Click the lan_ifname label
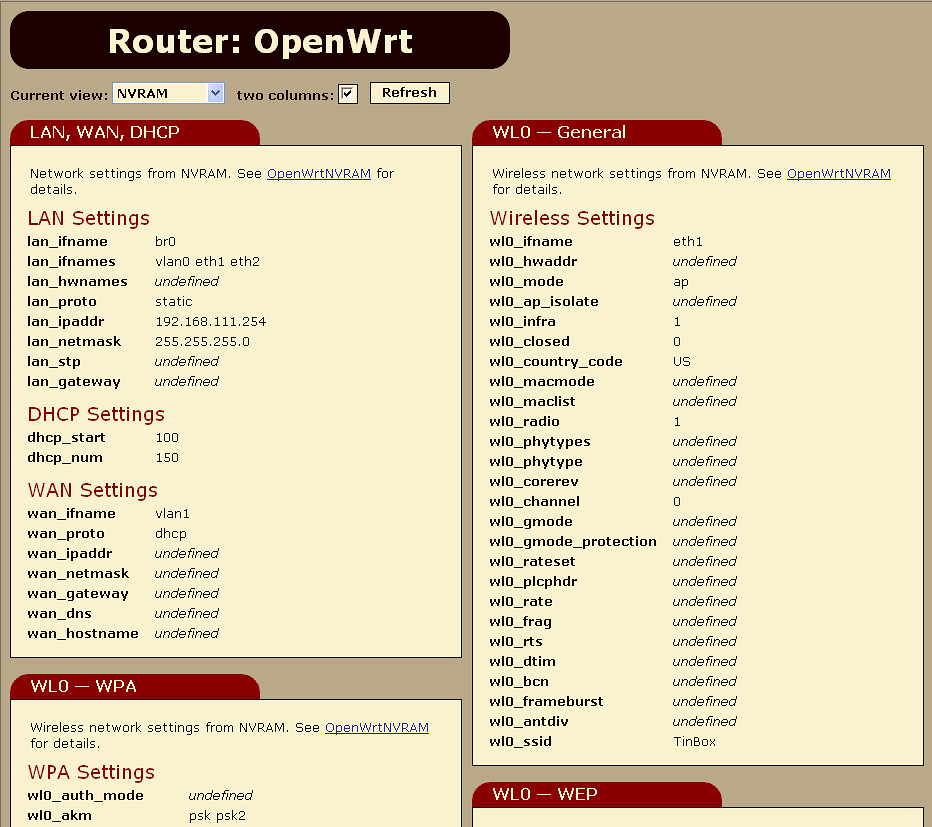The height and width of the screenshot is (827, 932). coord(67,242)
